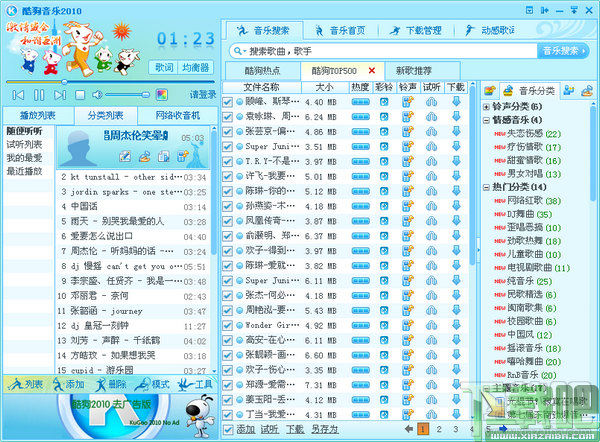Select the 酷狗热点 sub-tab
The image size is (600, 442).
(x=262, y=70)
